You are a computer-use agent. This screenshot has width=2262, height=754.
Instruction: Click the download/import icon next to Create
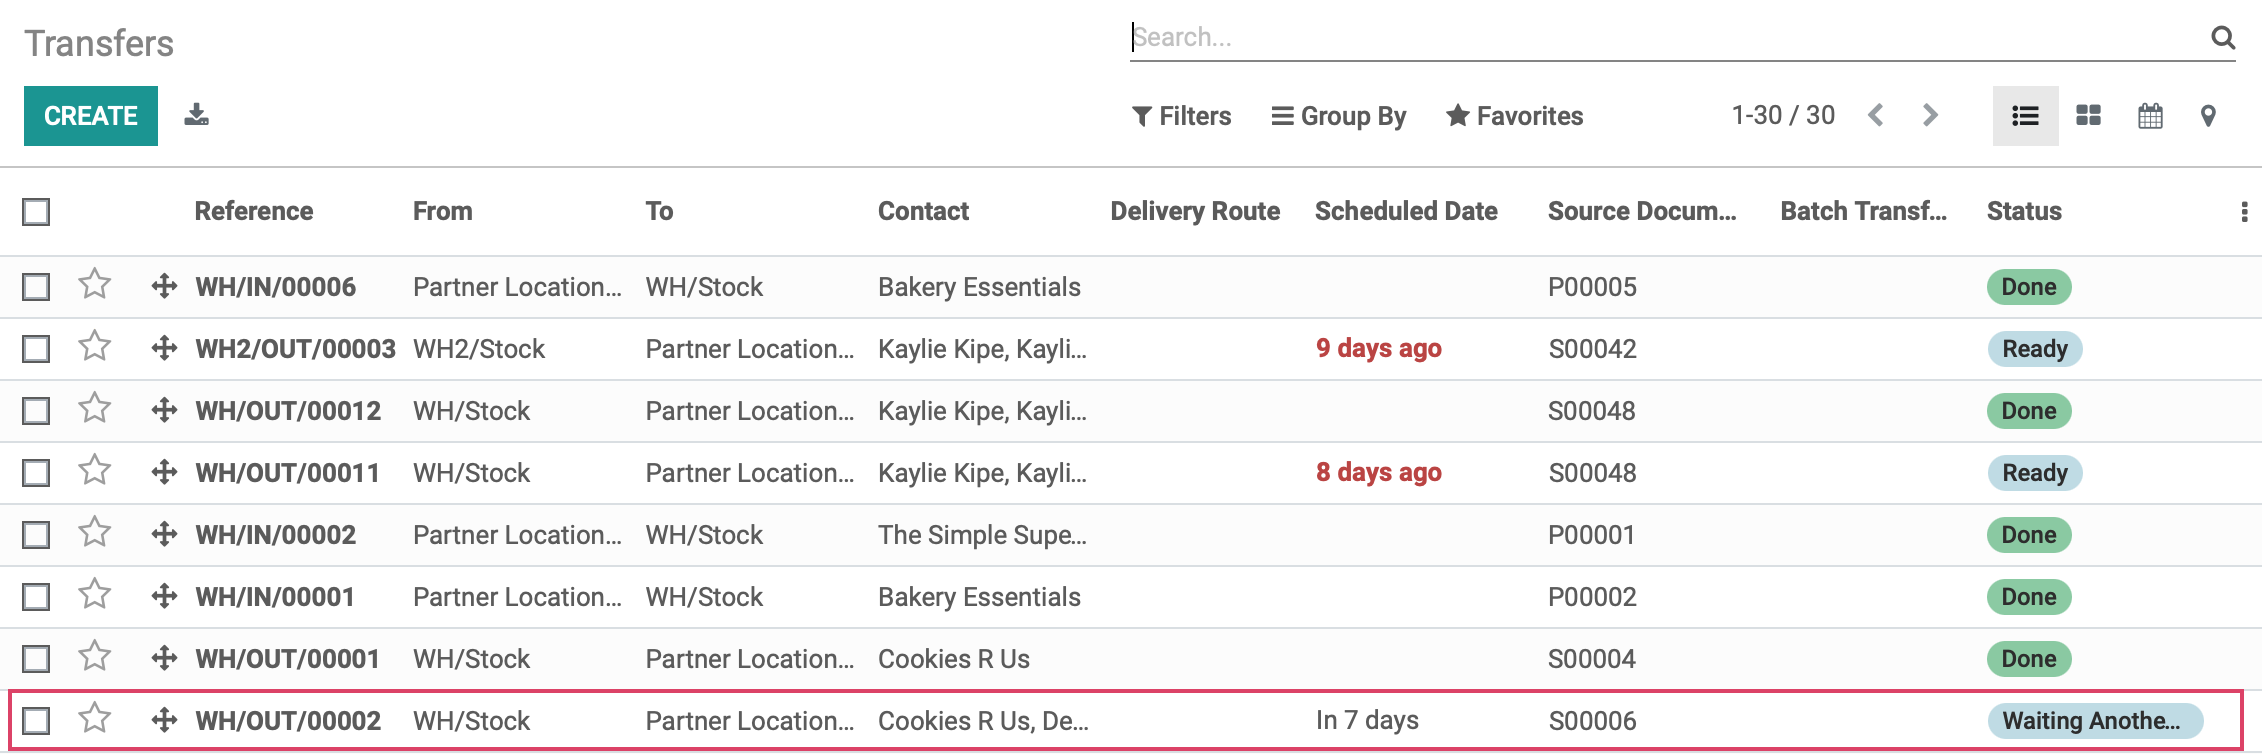(197, 115)
